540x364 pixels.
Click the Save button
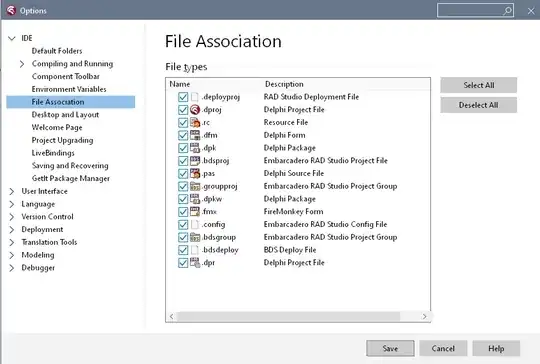click(390, 349)
